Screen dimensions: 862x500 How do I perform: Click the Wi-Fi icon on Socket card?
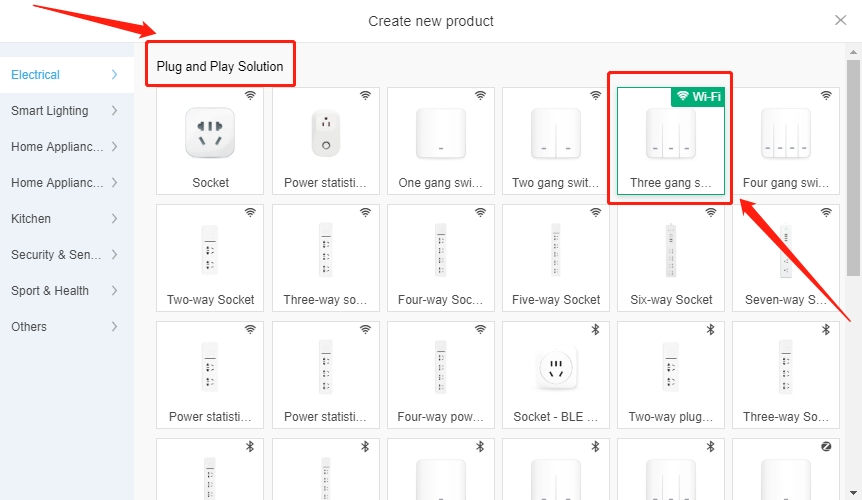(250, 96)
